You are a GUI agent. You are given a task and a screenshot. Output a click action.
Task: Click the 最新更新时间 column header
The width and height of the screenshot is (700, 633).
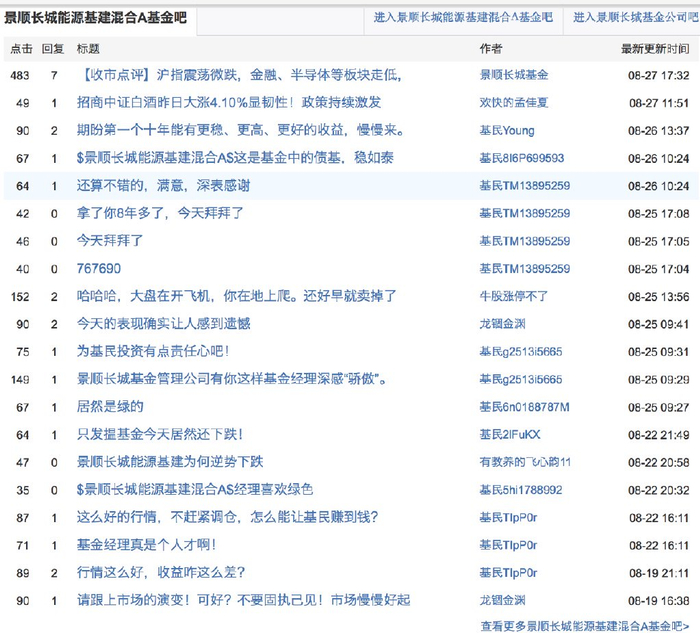(655, 49)
